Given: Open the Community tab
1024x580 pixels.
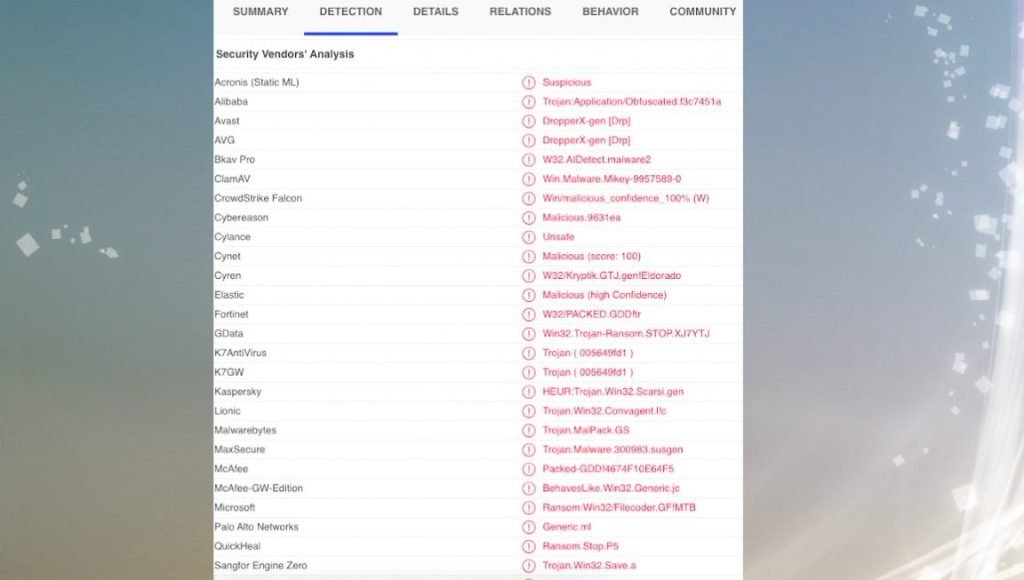Looking at the screenshot, I should [702, 12].
